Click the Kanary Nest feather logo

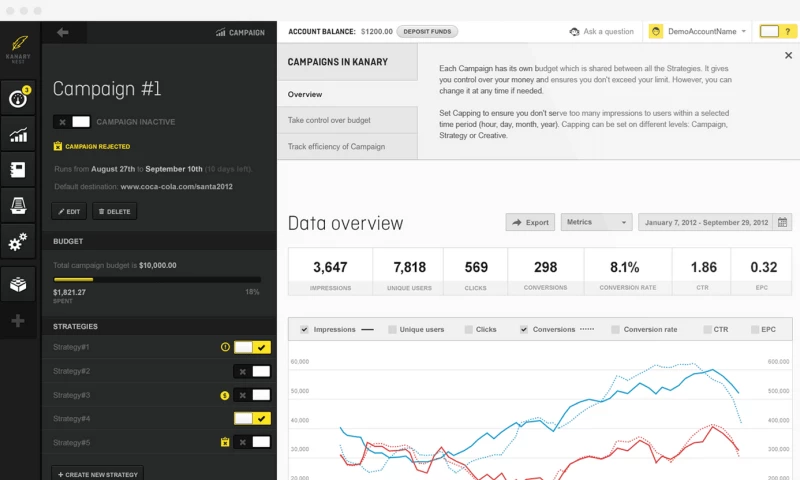(20, 48)
